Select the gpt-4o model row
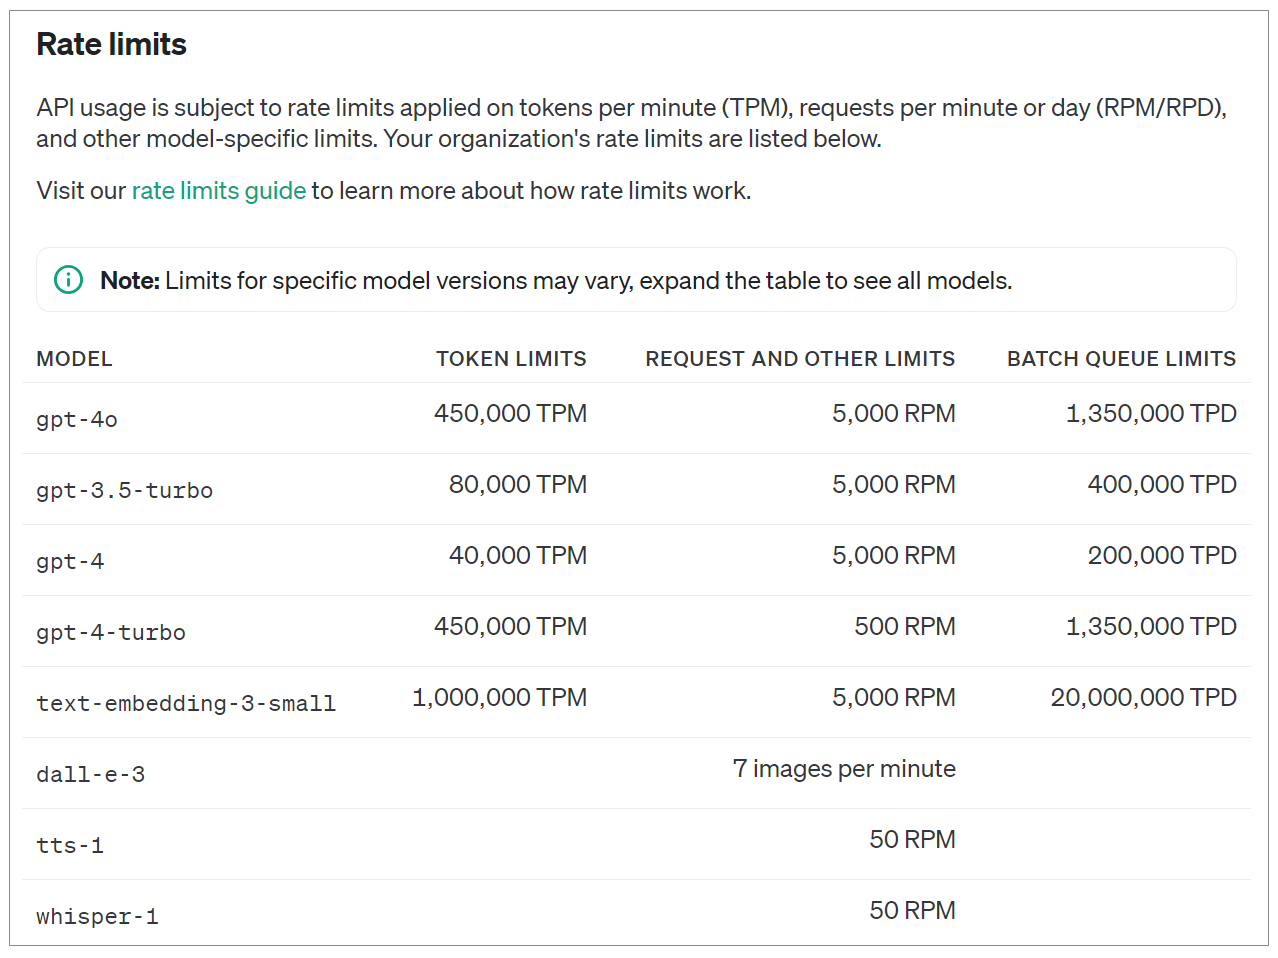This screenshot has width=1278, height=958. [x=77, y=420]
